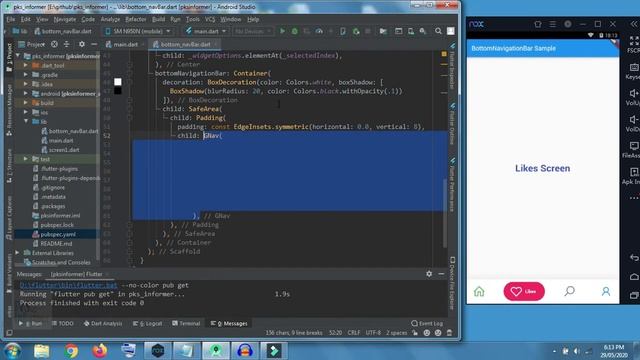Select pubspec.lock in project tree
Viewport: 640px width, 360px height.
point(53,225)
